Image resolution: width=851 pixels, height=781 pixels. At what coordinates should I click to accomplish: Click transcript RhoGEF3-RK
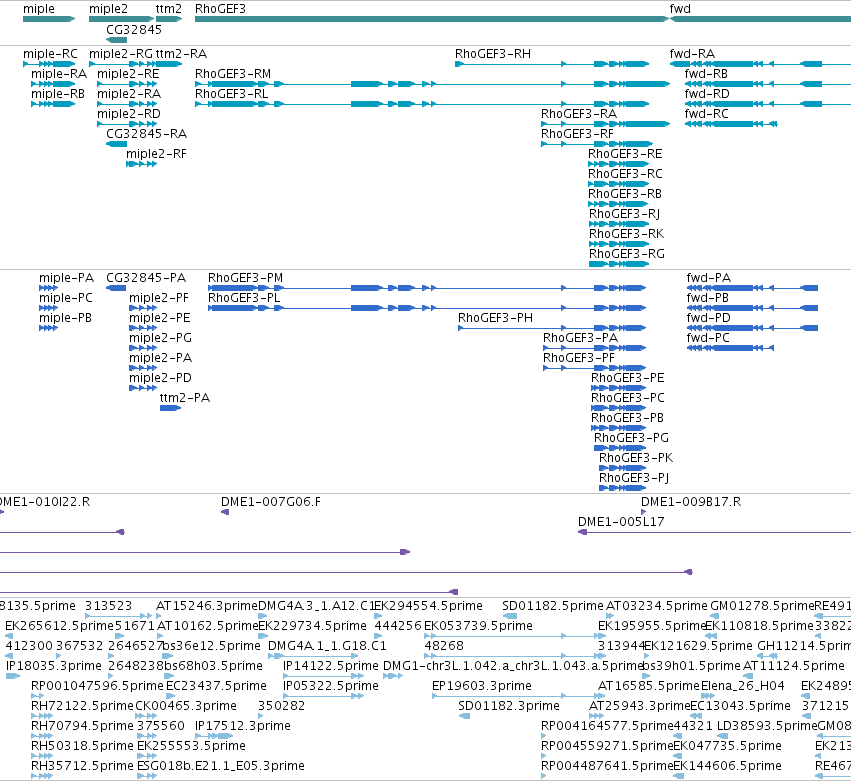coord(619,244)
